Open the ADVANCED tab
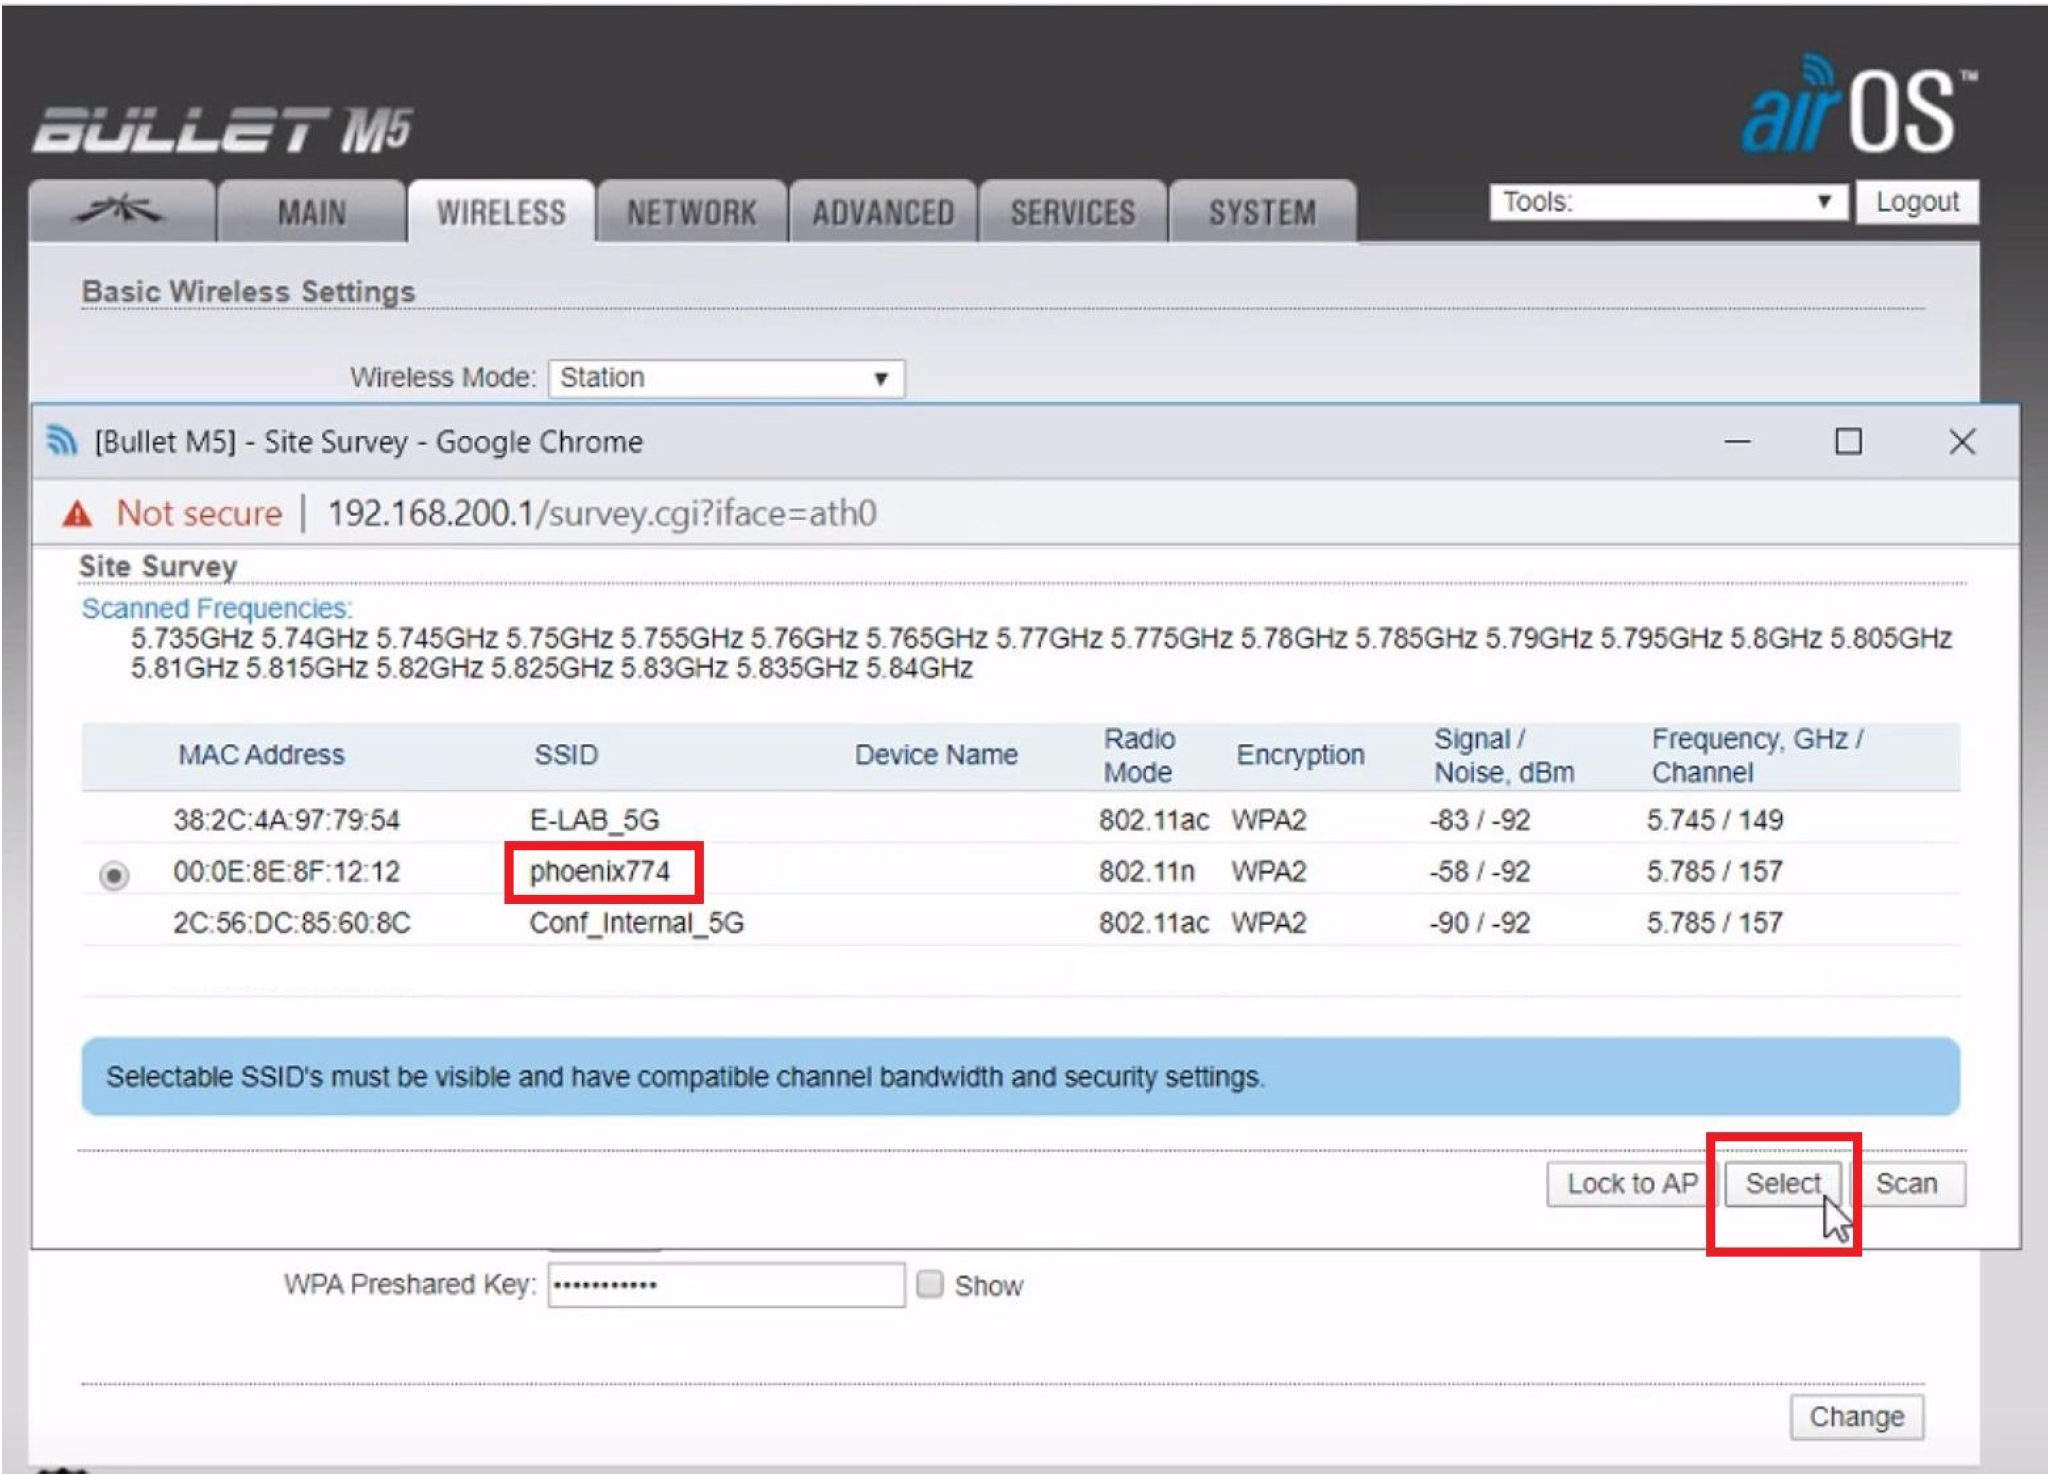The image size is (2048, 1475). point(882,212)
